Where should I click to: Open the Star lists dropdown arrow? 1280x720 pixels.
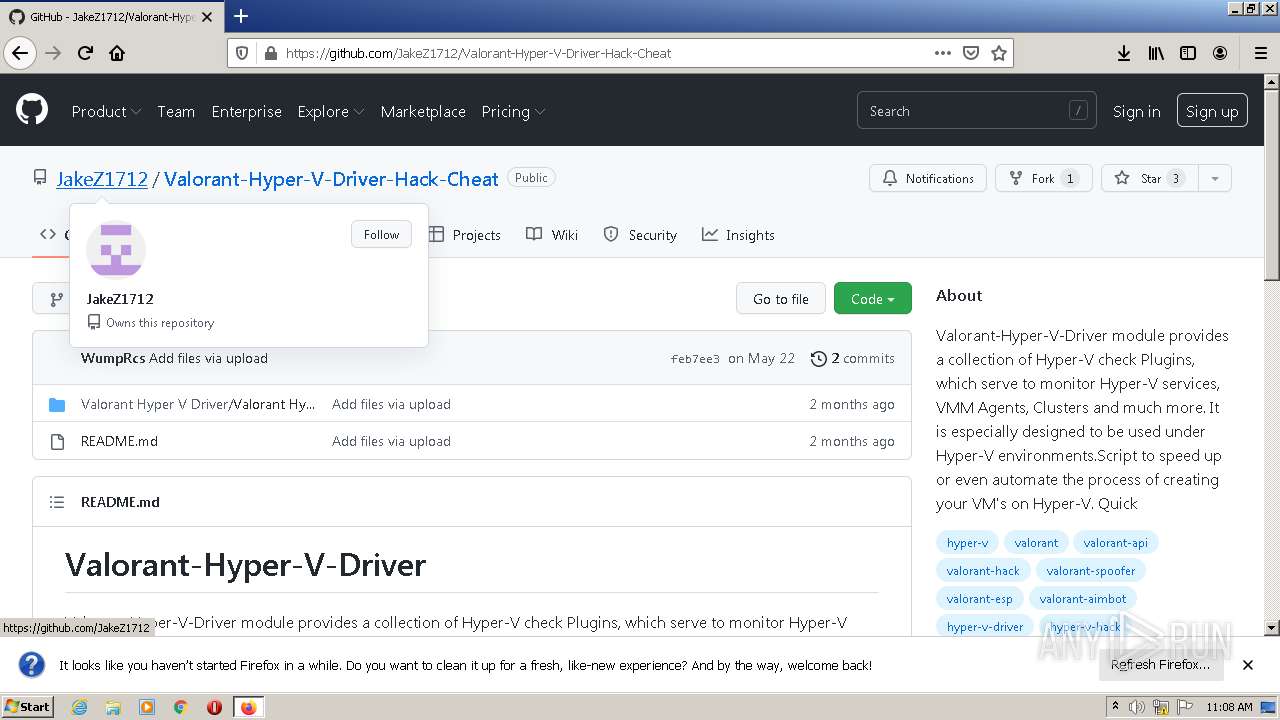[x=1214, y=178]
